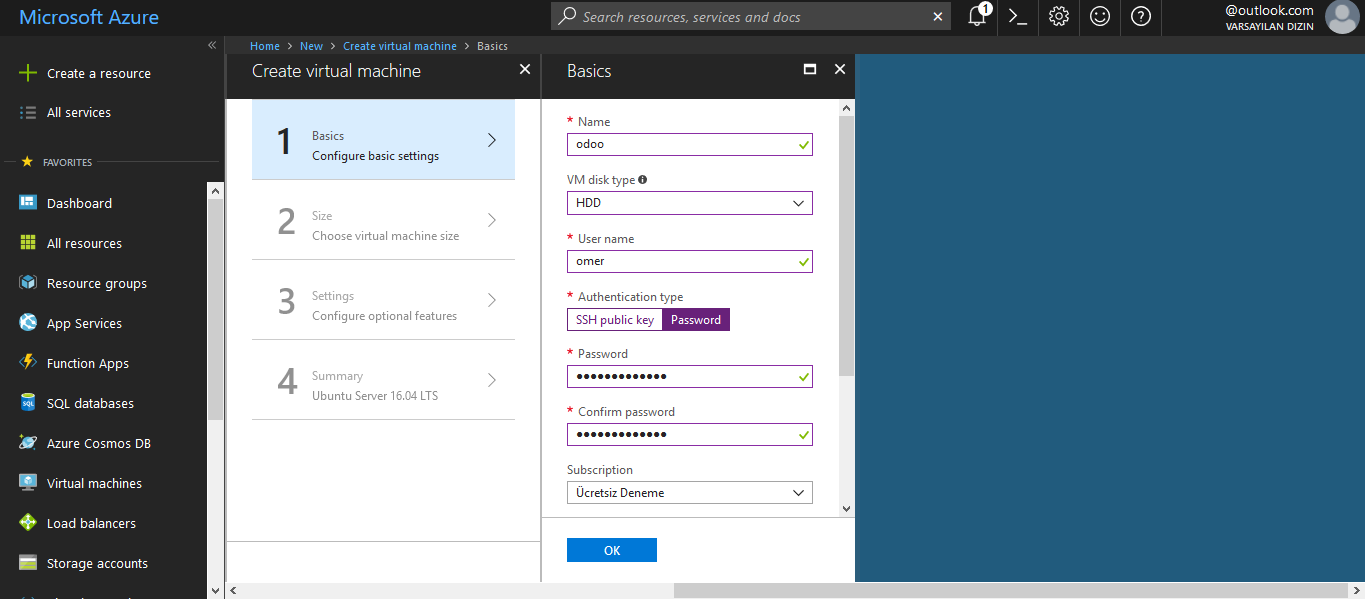Click the feedback smiley icon
Viewport: 1365px width, 599px height.
coord(1100,16)
